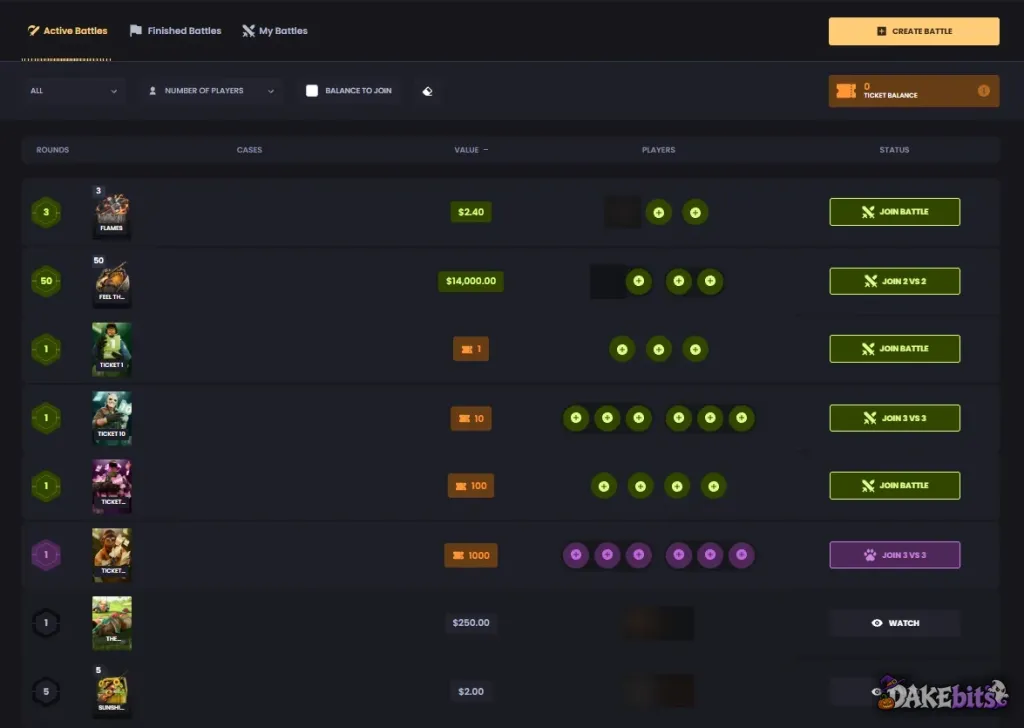Click middle plus slot in $14,000 battle
The image size is (1024, 728).
pyautogui.click(x=679, y=281)
